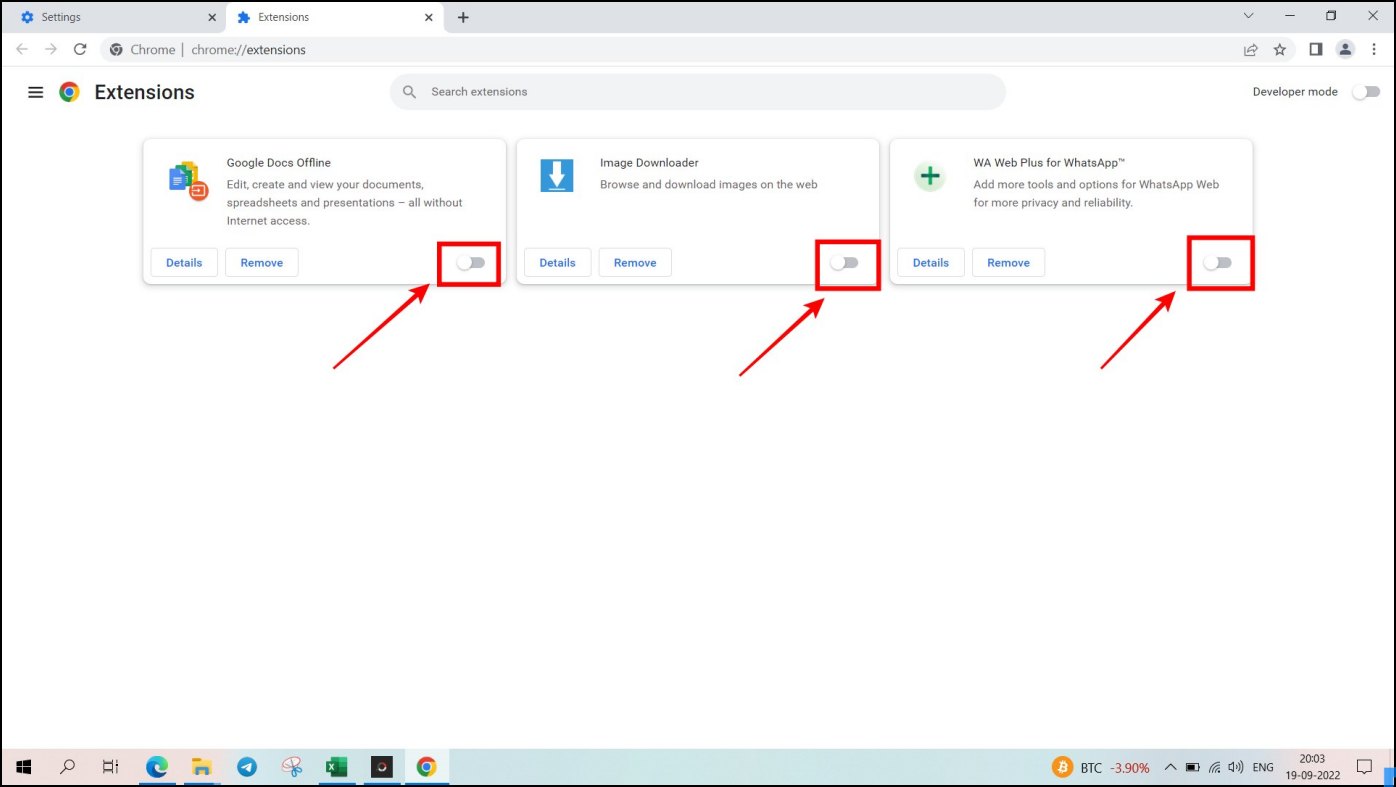Click the Chrome icon on the taskbar
This screenshot has height=787, width=1396.
click(x=427, y=767)
